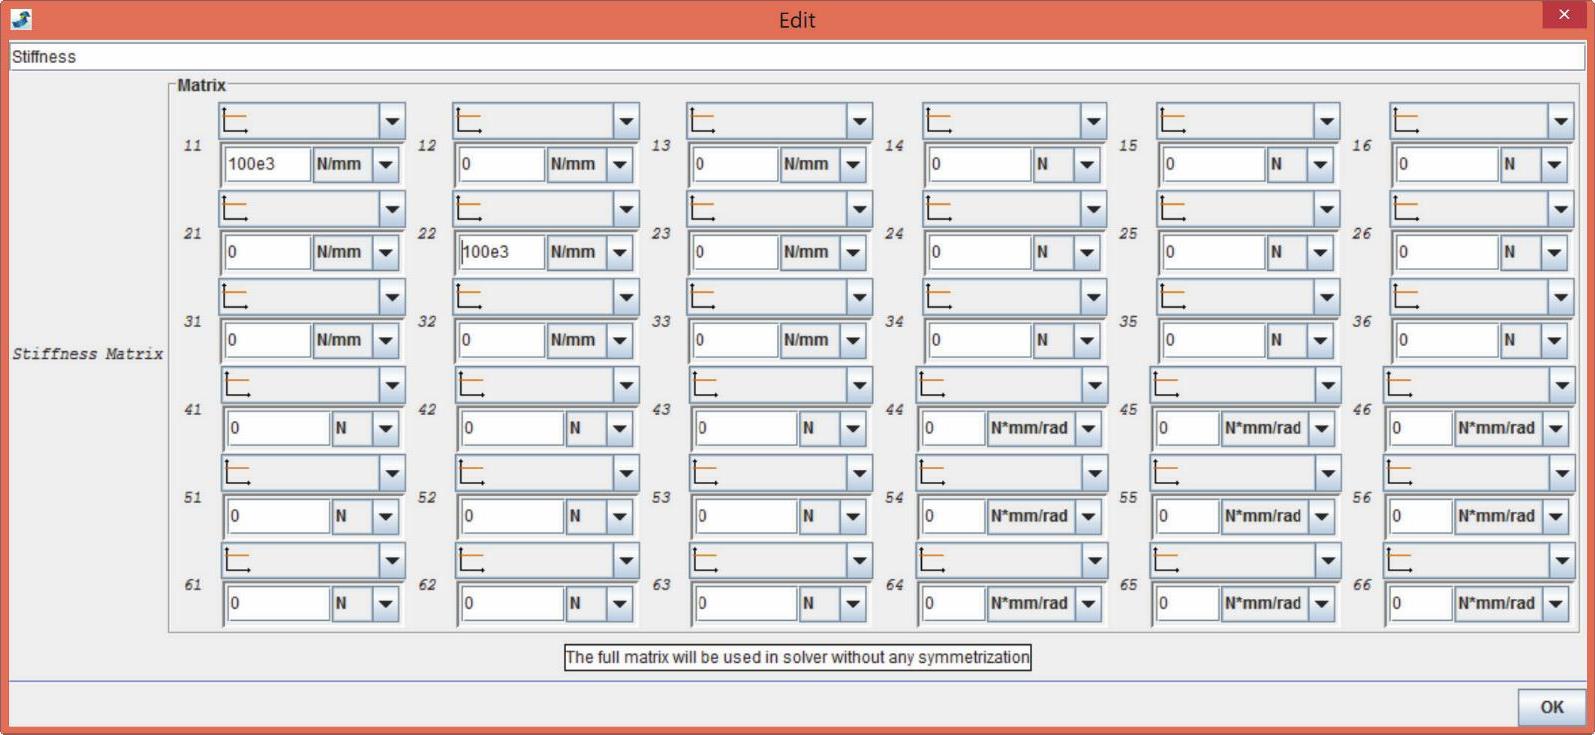Expand the function type dropdown for cell 13
The height and width of the screenshot is (735, 1595).
pos(859,121)
